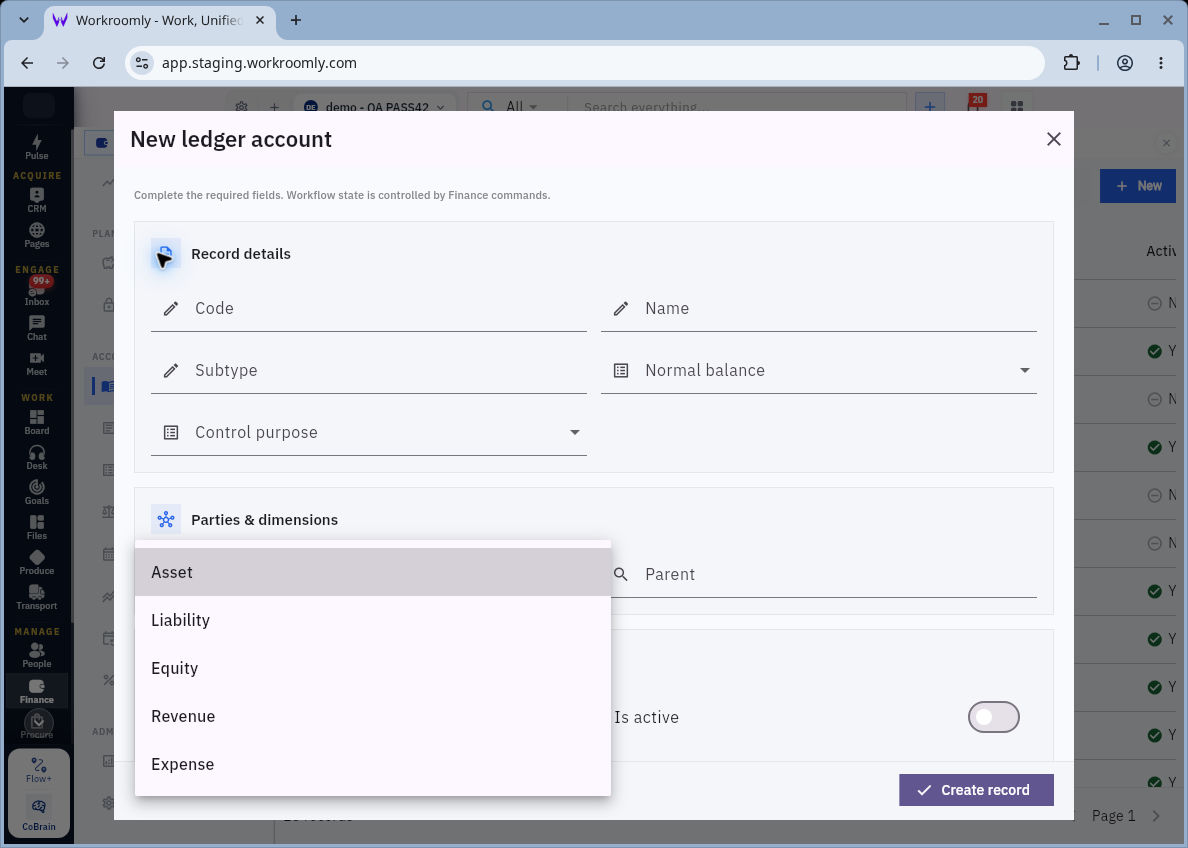Open CoBrain assistant
The width and height of the screenshot is (1188, 848).
pyautogui.click(x=39, y=814)
